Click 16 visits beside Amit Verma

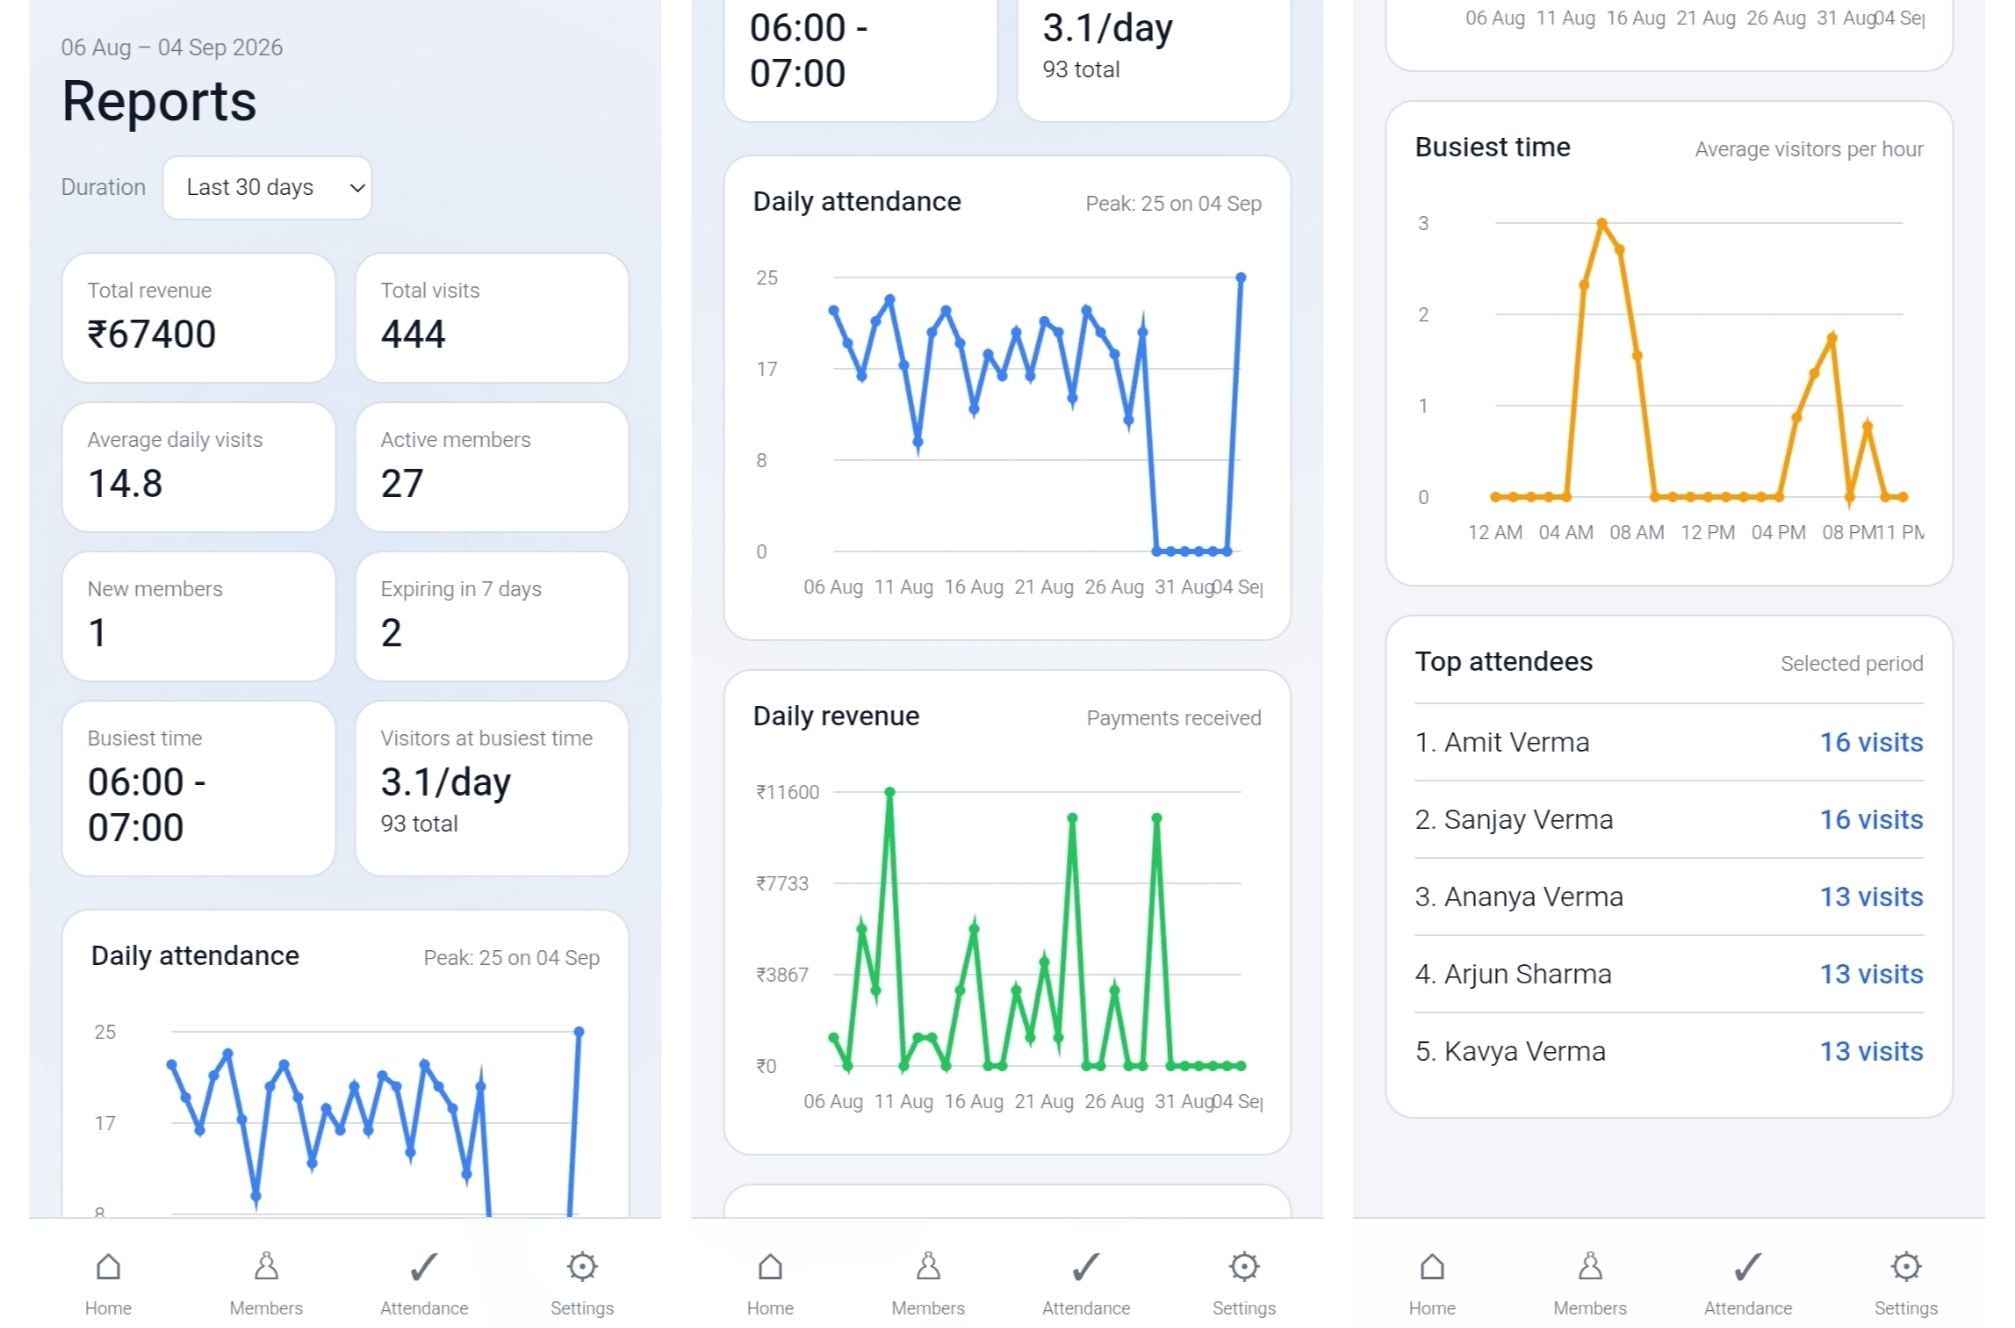pyautogui.click(x=1871, y=742)
